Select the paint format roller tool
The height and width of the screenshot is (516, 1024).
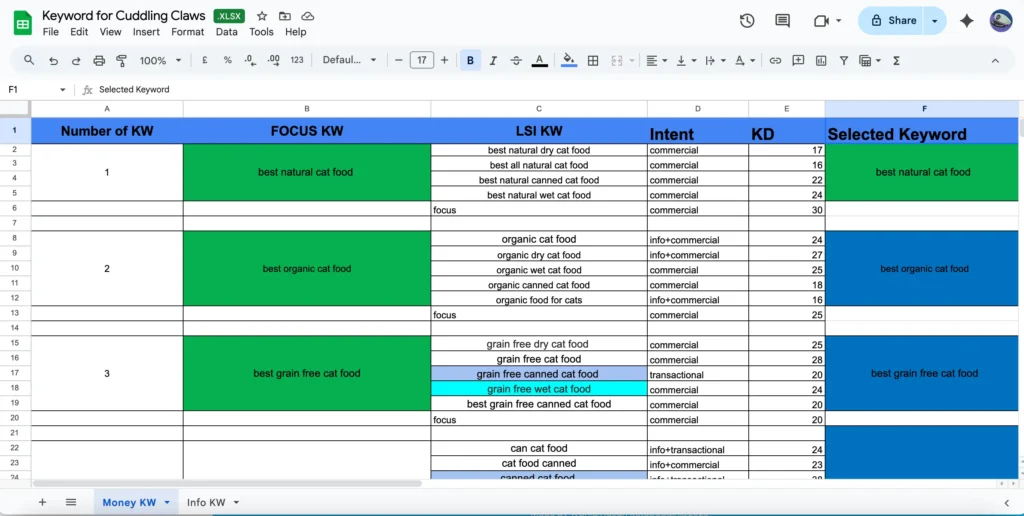coord(122,61)
